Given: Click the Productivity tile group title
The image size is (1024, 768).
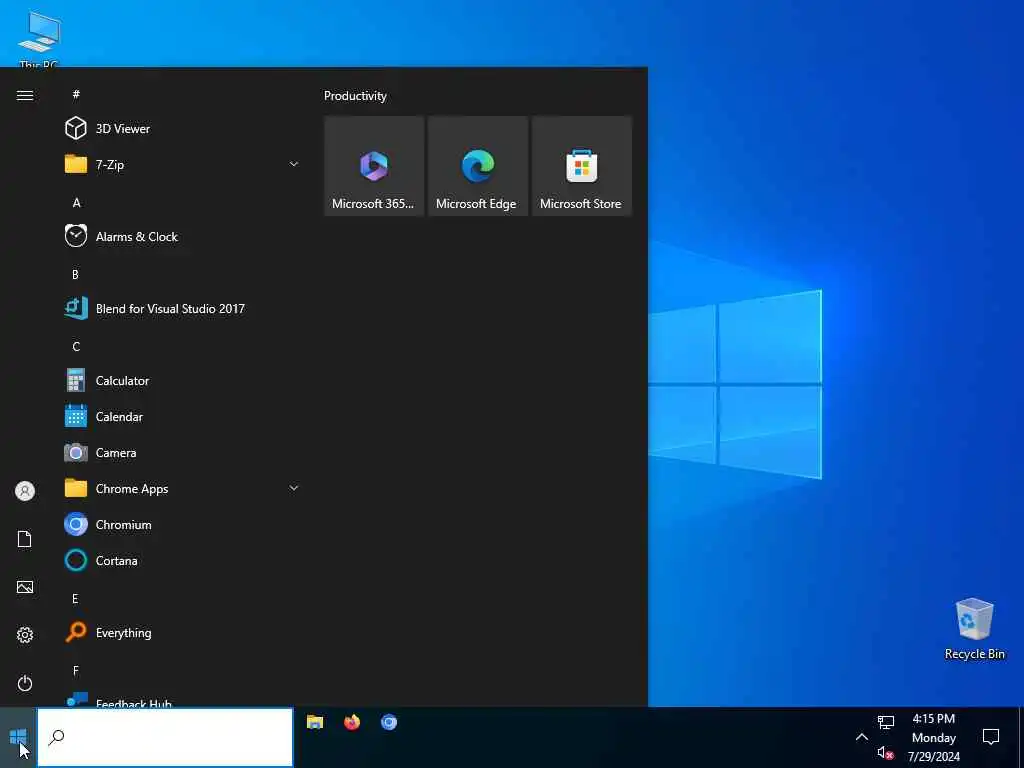Looking at the screenshot, I should [x=355, y=96].
